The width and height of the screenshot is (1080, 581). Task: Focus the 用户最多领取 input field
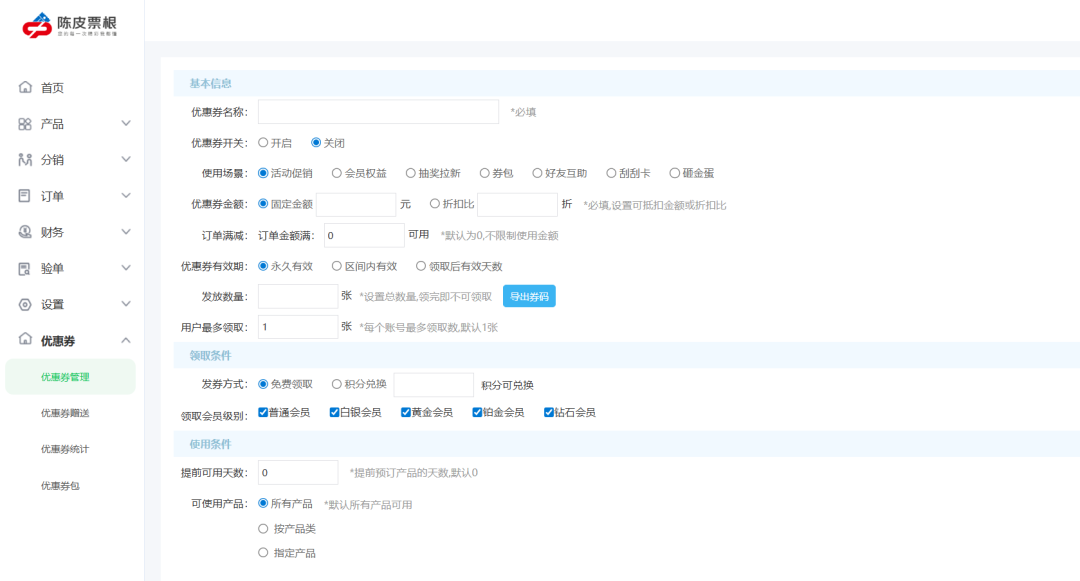[x=298, y=327]
